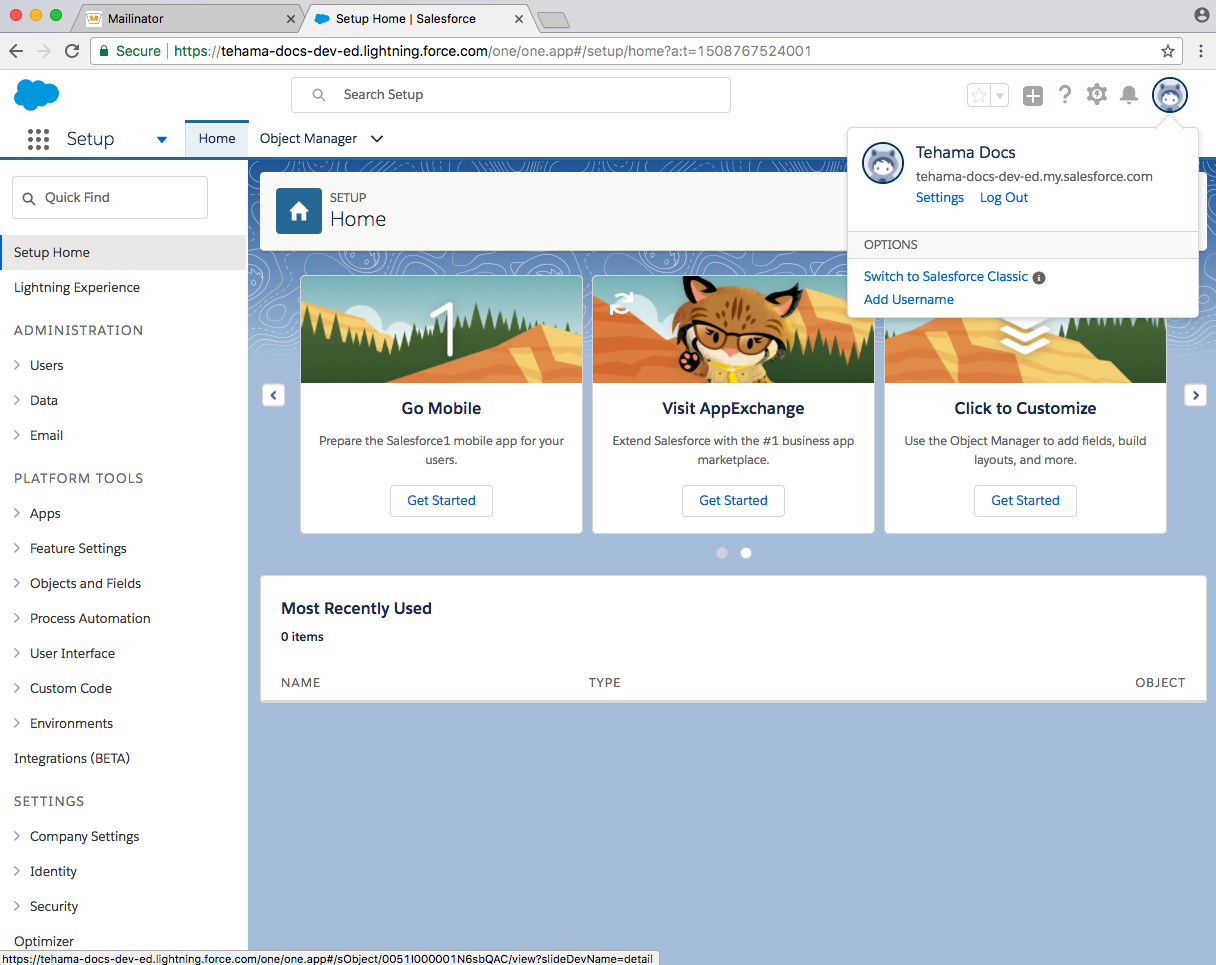Image resolution: width=1216 pixels, height=965 pixels.
Task: Click the Log Out link
Action: pyautogui.click(x=1004, y=198)
